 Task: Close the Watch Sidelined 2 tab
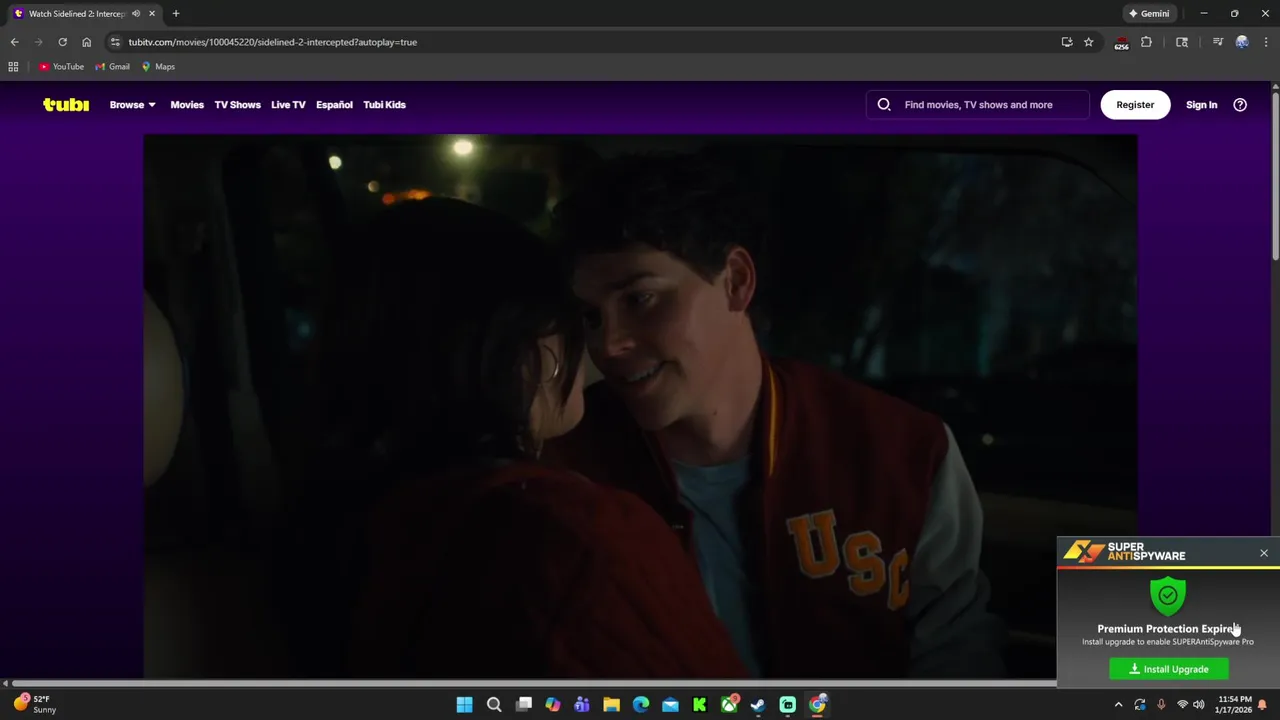pos(152,14)
